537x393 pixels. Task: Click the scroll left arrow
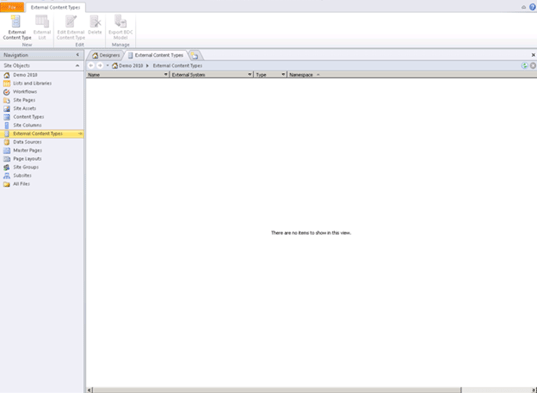(89, 390)
